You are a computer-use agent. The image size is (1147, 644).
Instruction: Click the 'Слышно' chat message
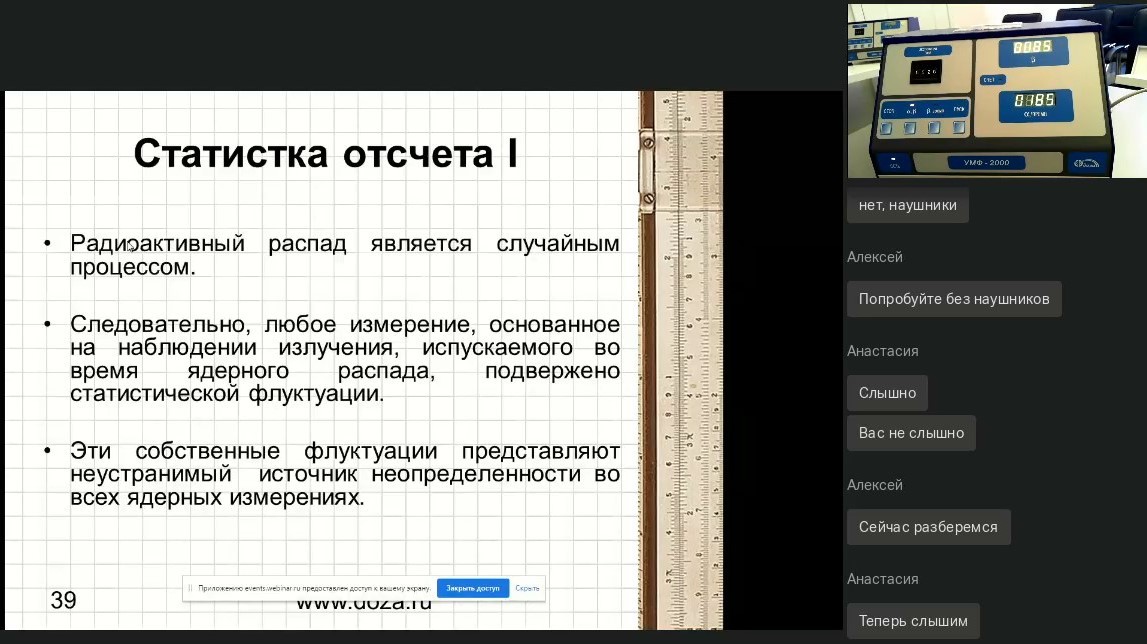(x=887, y=393)
